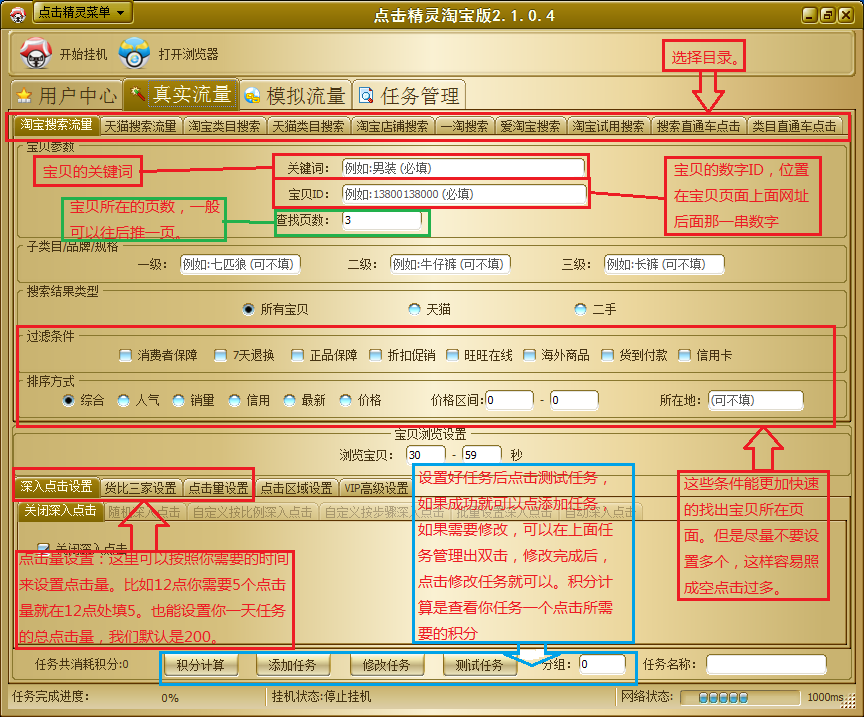Choose 综合 sorting radio button
The height and width of the screenshot is (717, 864).
point(68,401)
